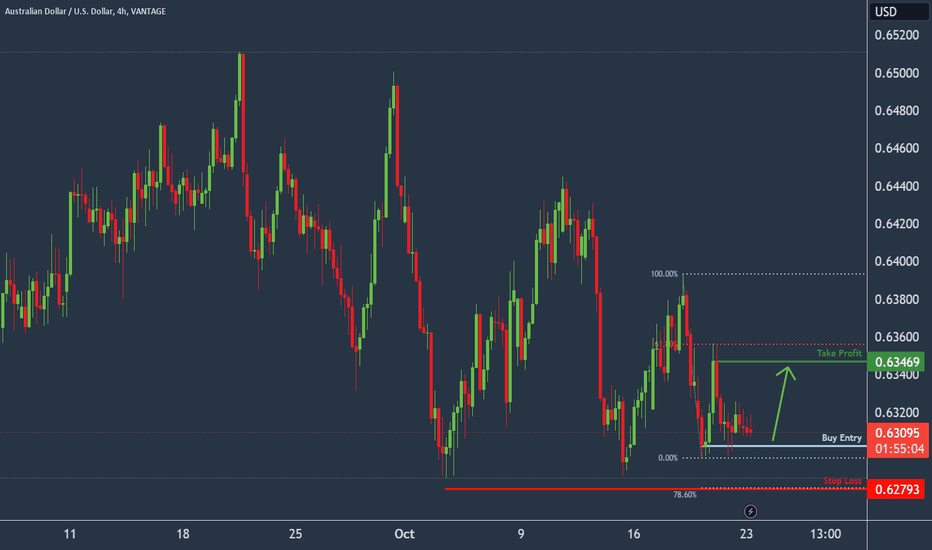Click the 0.65000 price axis value
This screenshot has height=550, width=932.
point(896,73)
